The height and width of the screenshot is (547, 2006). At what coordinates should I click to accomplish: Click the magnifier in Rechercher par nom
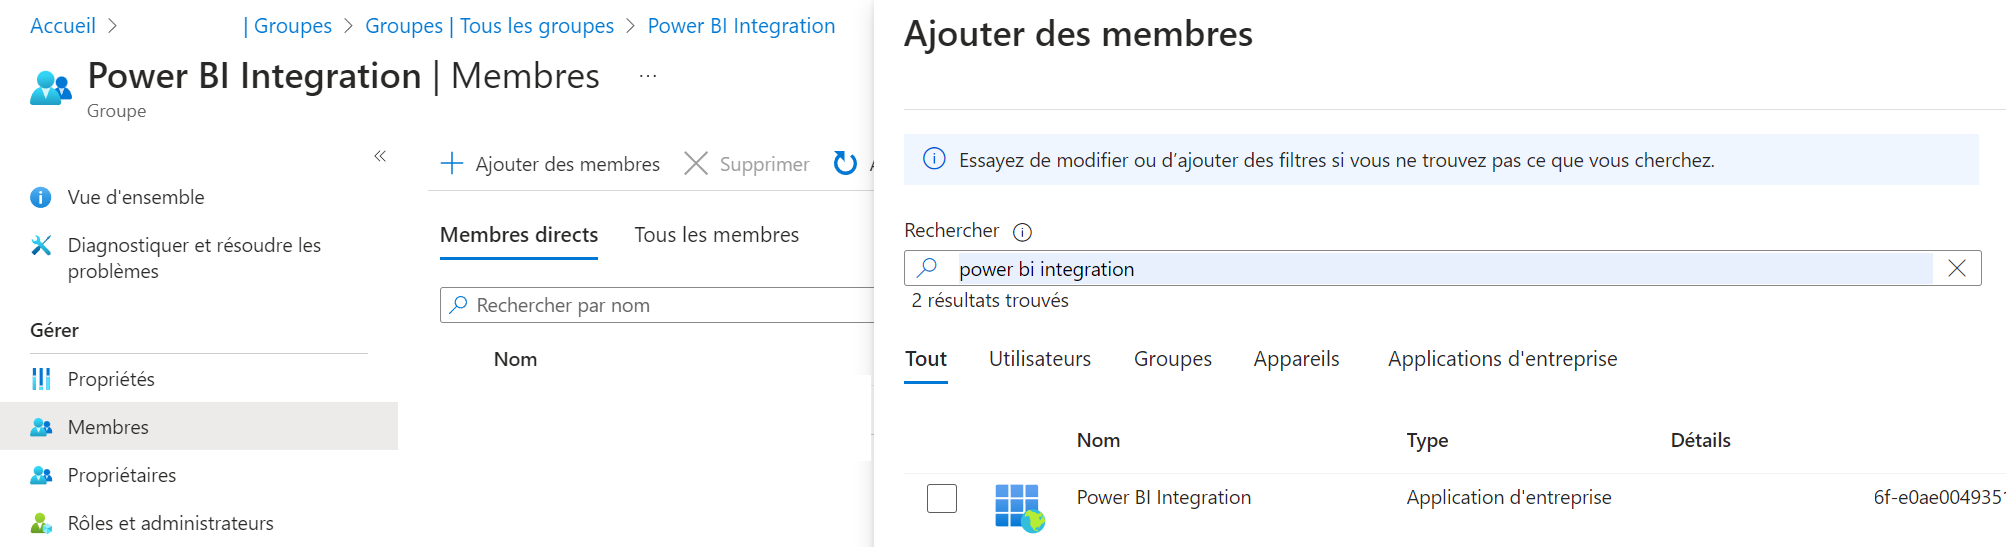(x=458, y=305)
